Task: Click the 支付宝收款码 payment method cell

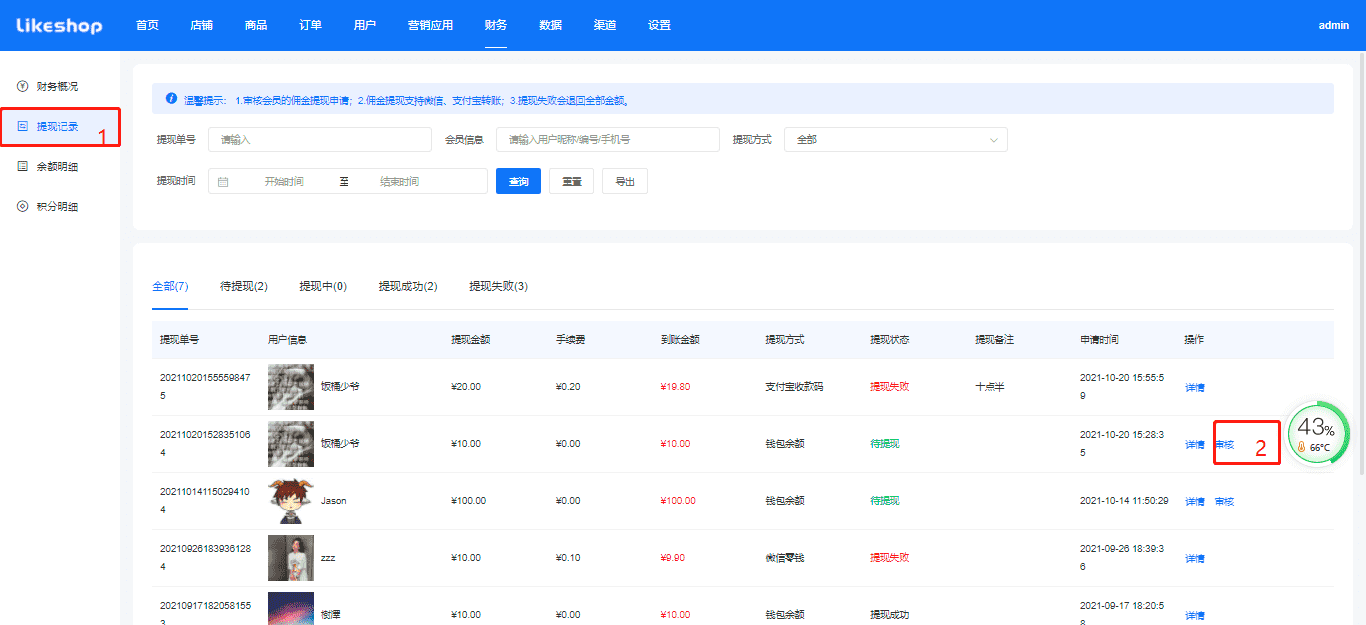Action: click(795, 387)
